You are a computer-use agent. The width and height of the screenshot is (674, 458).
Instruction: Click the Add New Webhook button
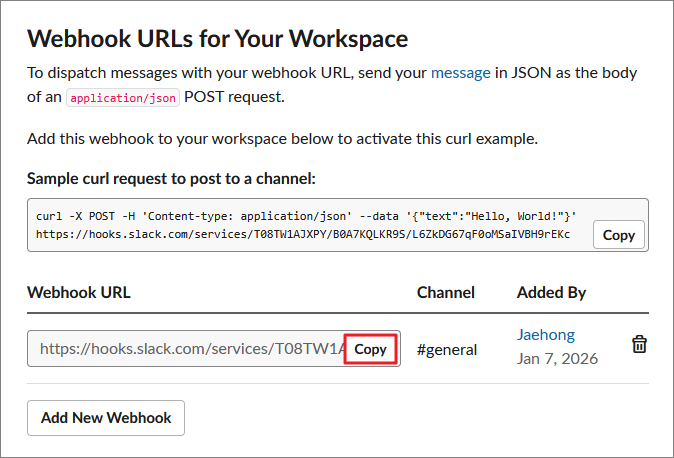[106, 418]
